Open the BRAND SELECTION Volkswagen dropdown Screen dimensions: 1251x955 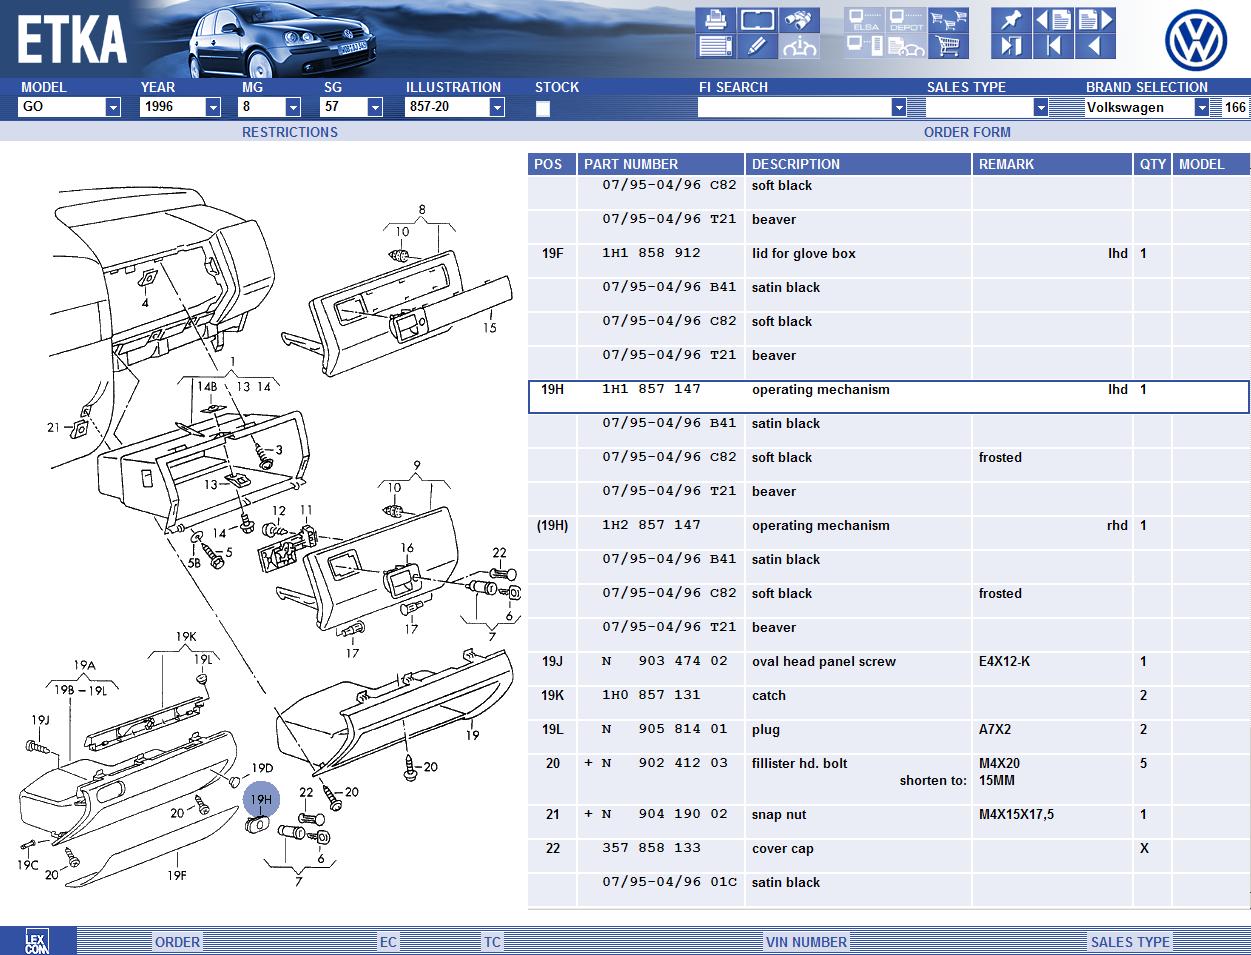(1201, 107)
